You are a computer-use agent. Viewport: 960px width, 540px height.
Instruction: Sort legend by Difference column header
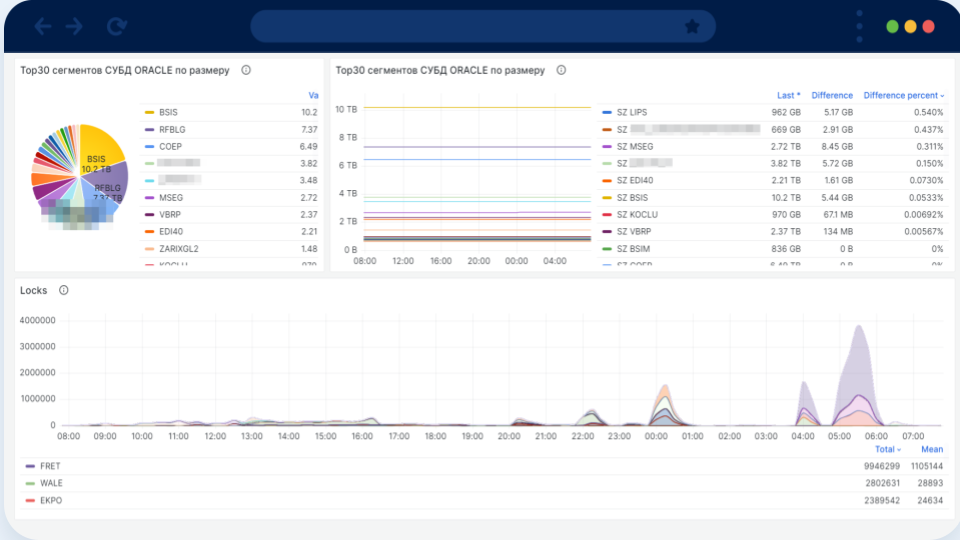832,95
